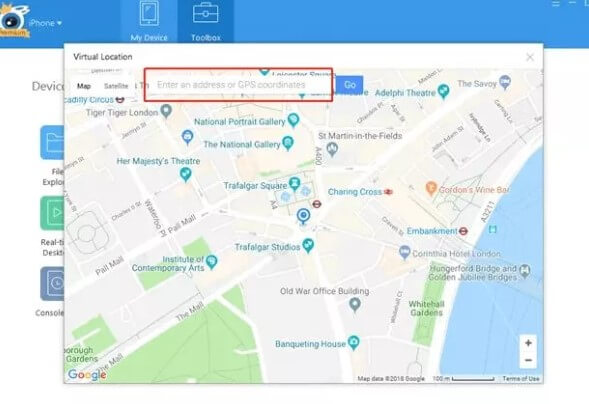Select Tiger Tiger London marker

[166, 111]
